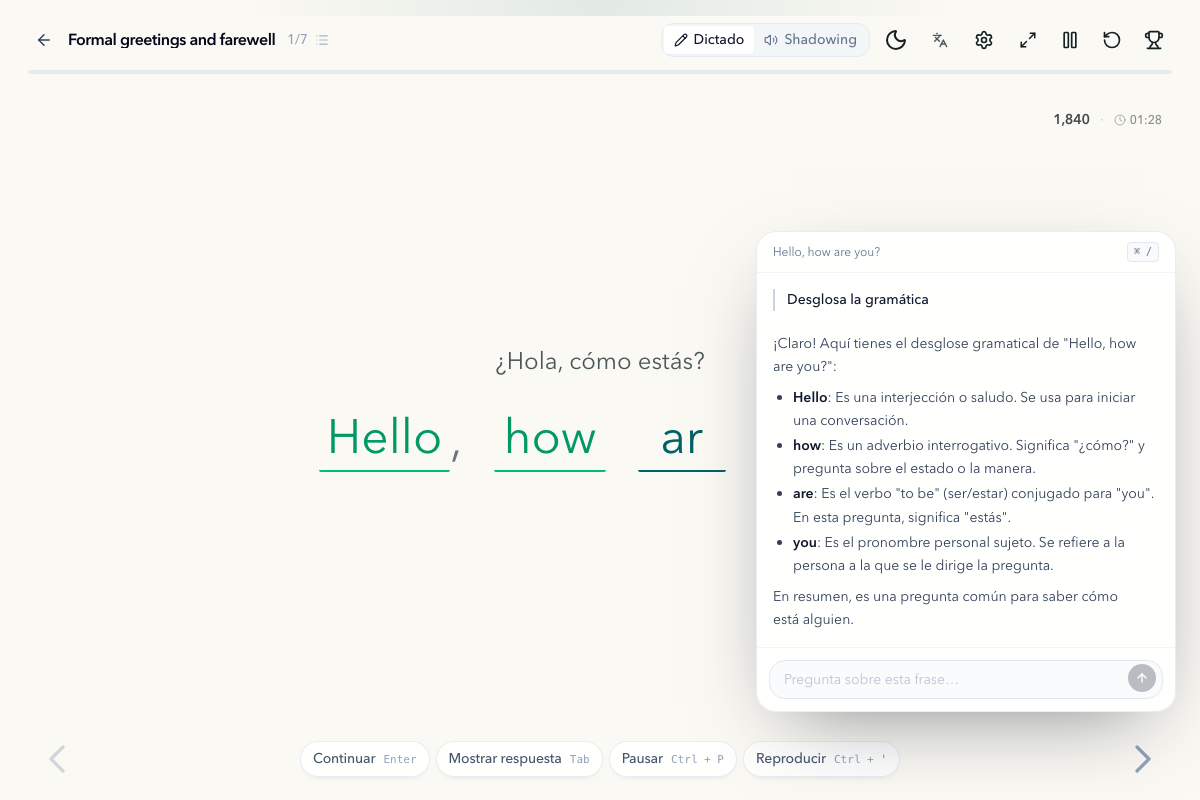Click the Continuar button
Screen dimensions: 1200x800
click(365, 759)
